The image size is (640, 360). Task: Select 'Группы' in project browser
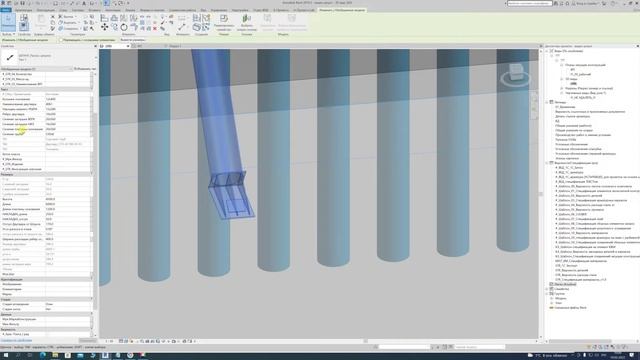tap(560, 293)
